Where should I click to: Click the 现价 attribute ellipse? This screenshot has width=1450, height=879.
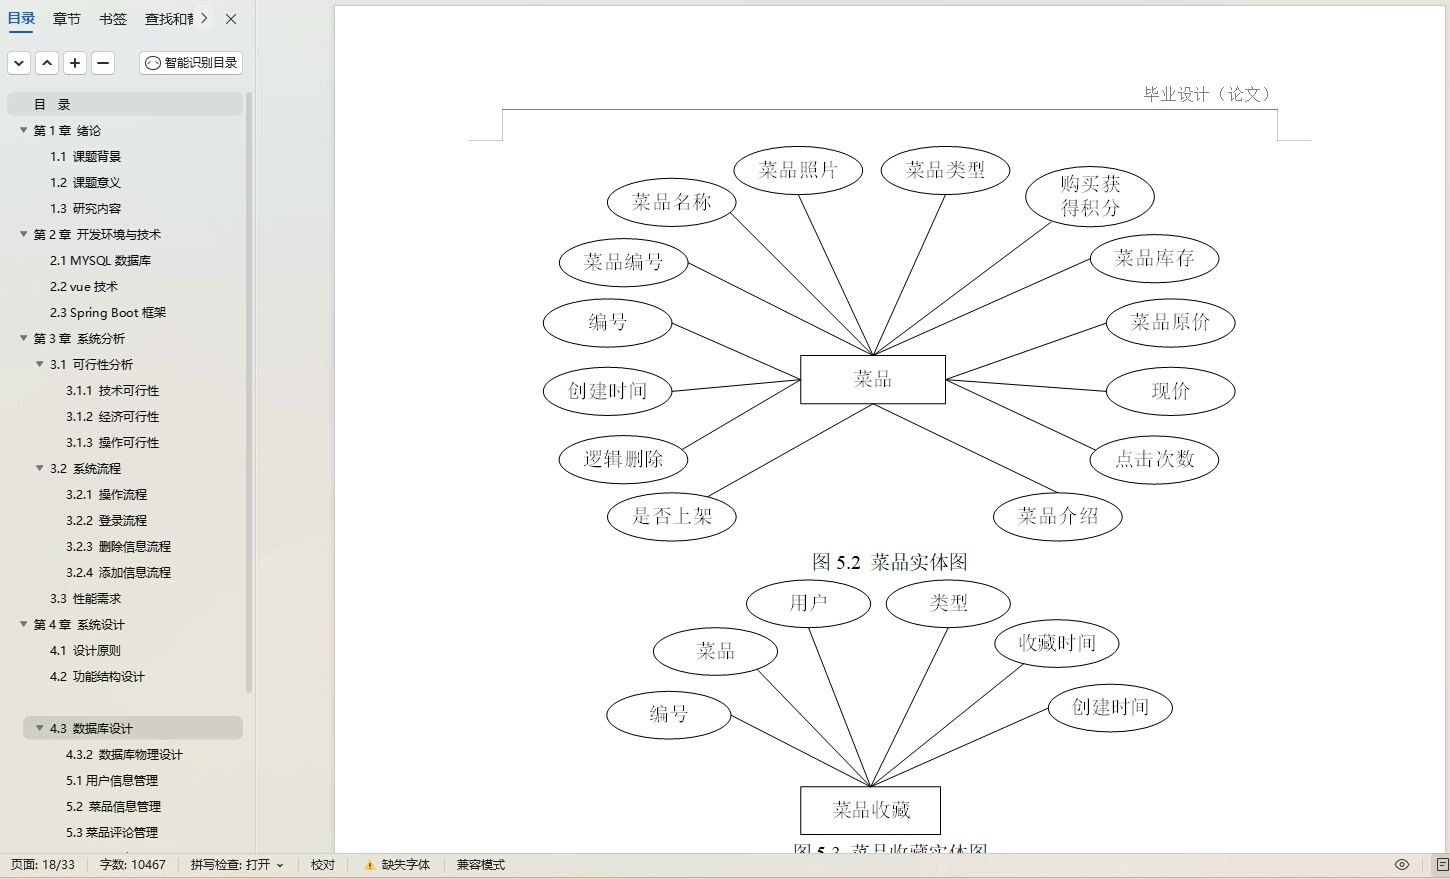pos(1171,391)
